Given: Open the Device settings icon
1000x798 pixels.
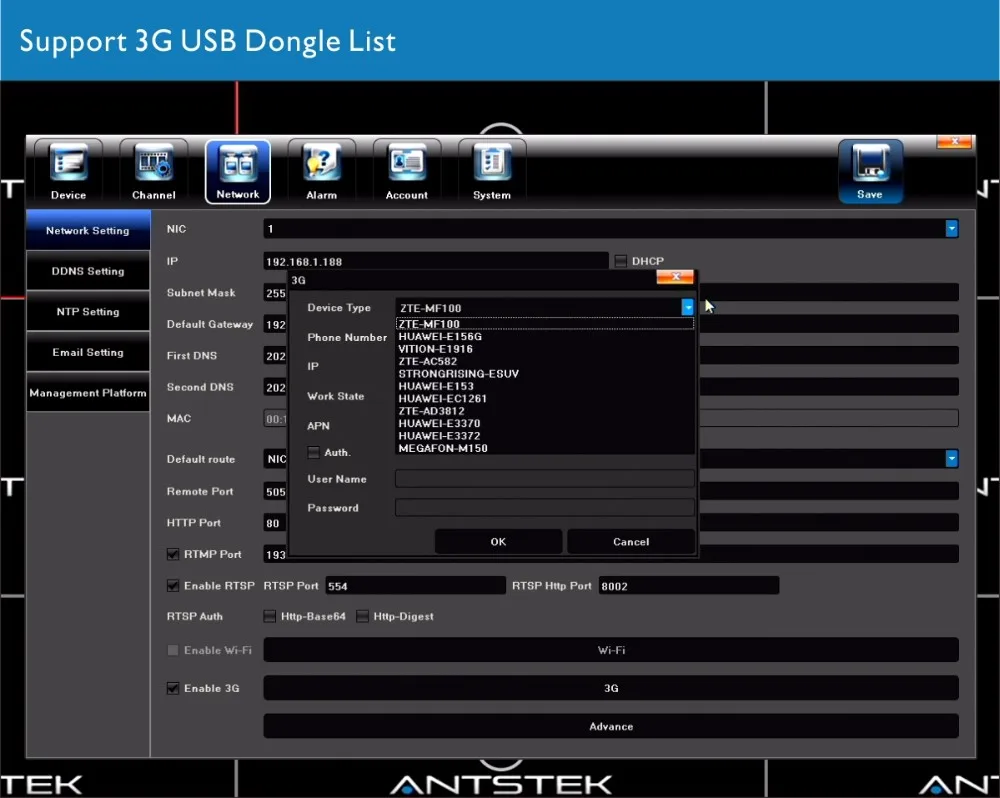Looking at the screenshot, I should point(68,171).
